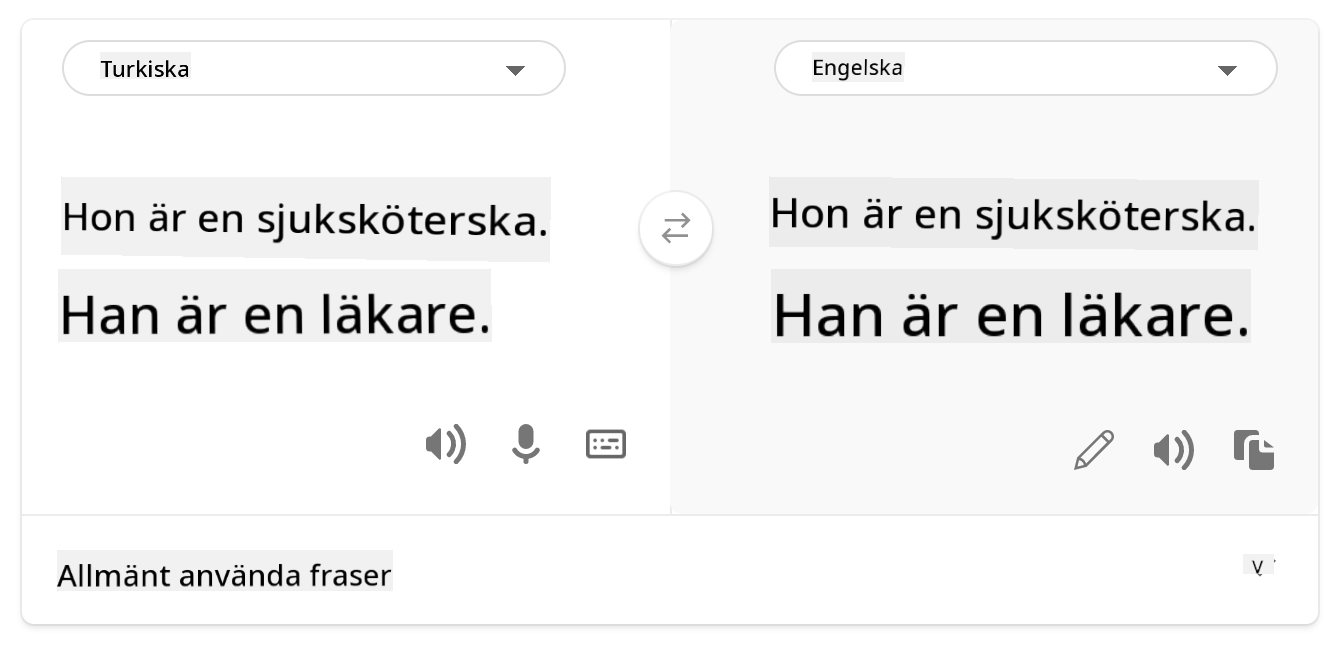This screenshot has width=1344, height=660.
Task: Swap the source and target languages
Action: 676,229
